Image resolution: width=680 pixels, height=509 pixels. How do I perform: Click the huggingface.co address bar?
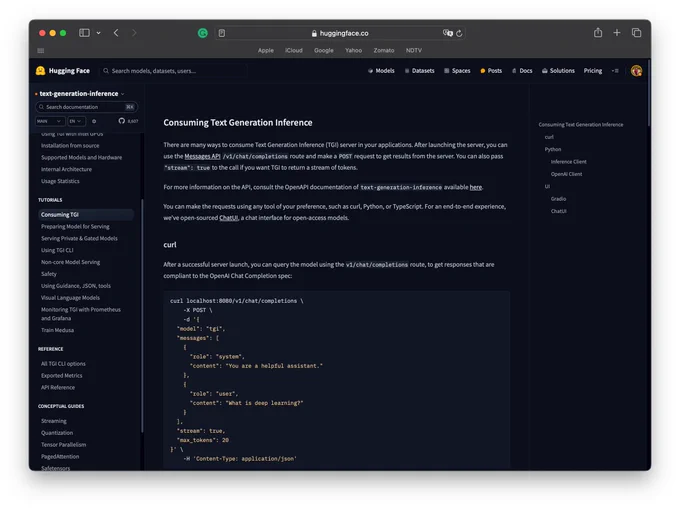[340, 33]
